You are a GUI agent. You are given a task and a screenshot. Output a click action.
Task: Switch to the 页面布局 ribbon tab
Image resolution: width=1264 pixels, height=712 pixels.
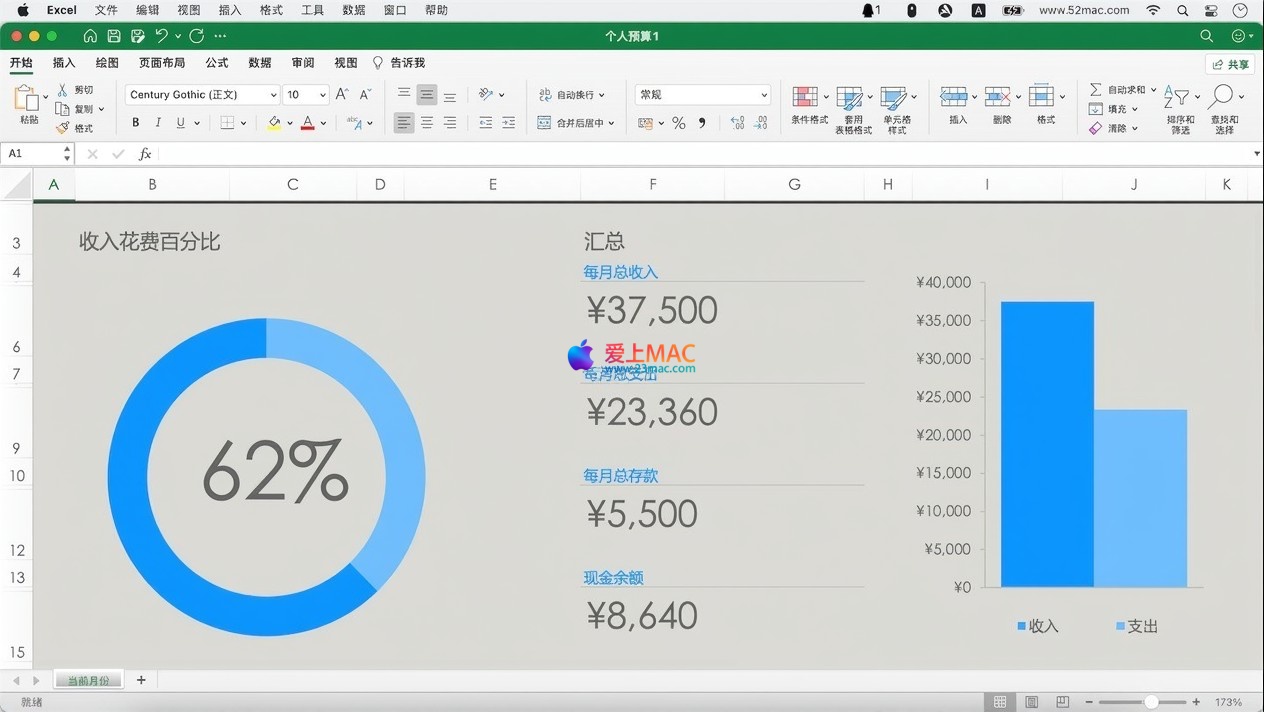162,63
